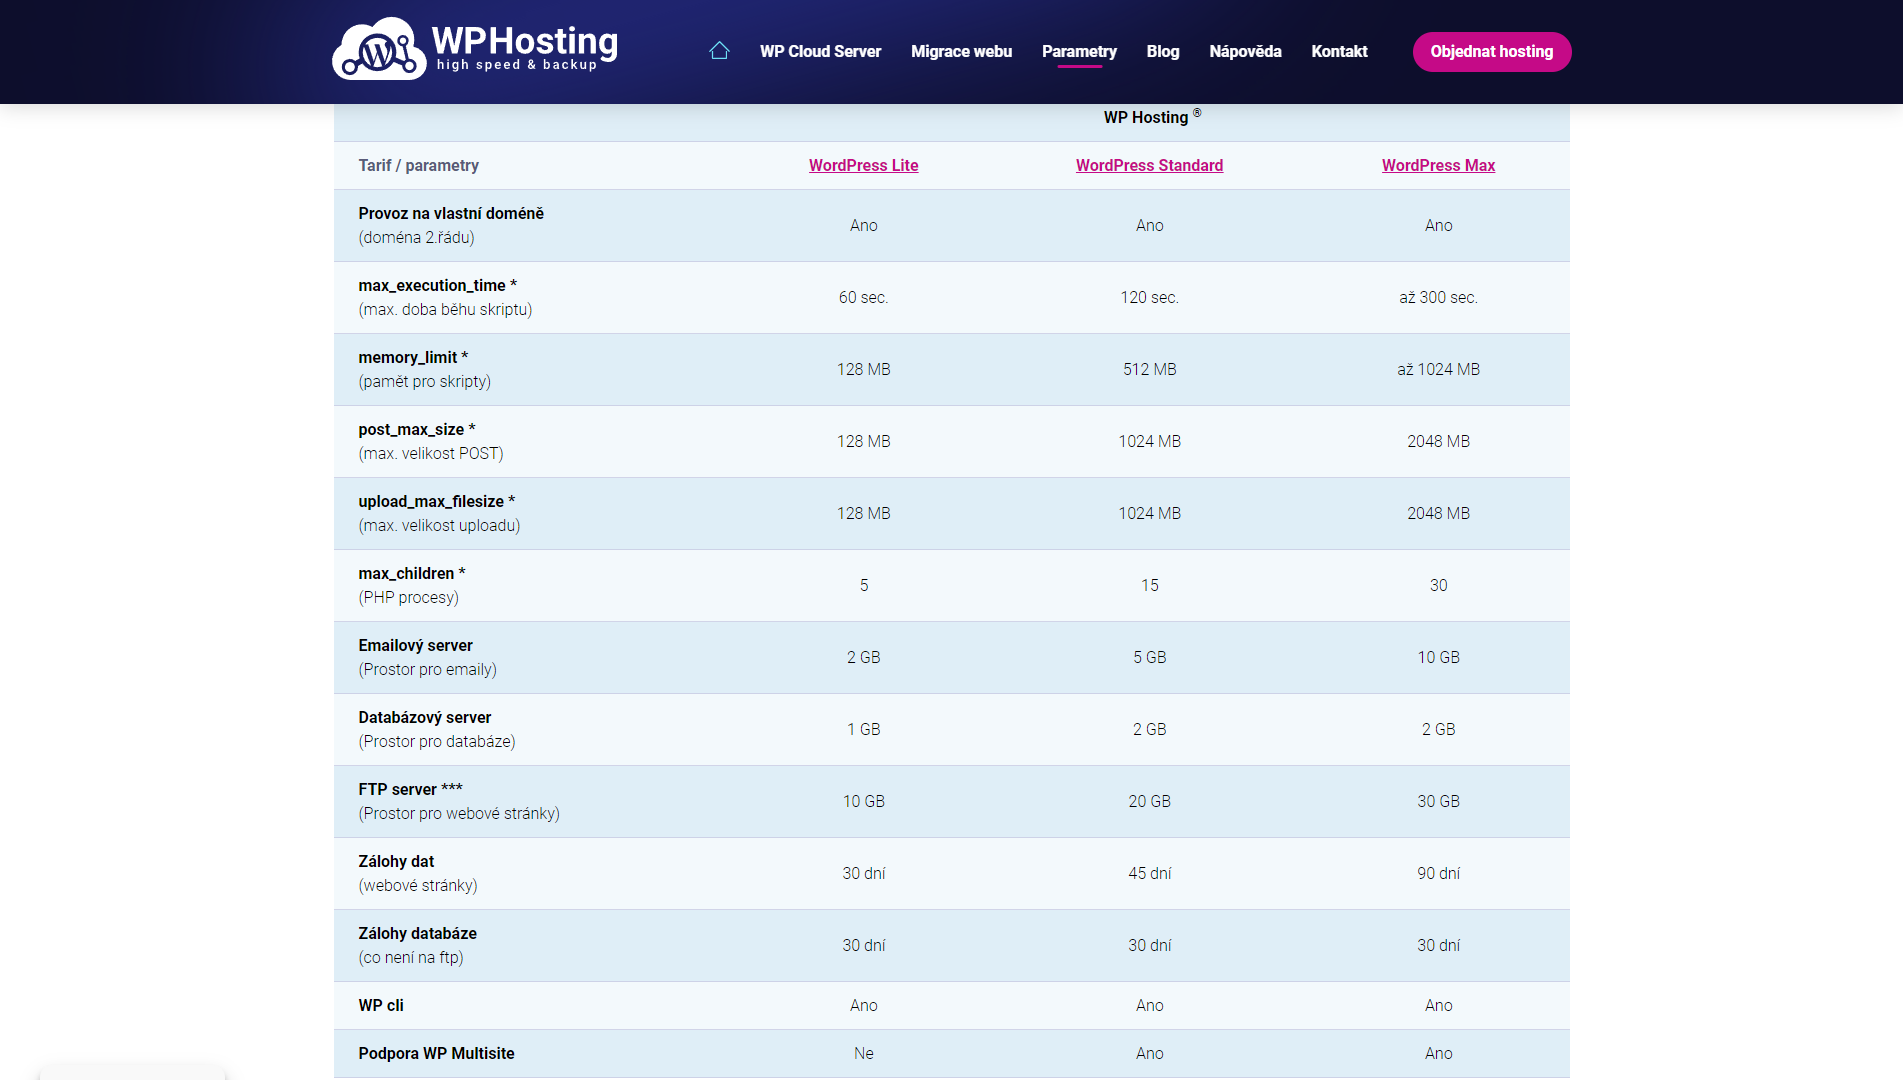Image resolution: width=1903 pixels, height=1080 pixels.
Task: Click the 'až 1024 MB' cell
Action: (x=1438, y=370)
